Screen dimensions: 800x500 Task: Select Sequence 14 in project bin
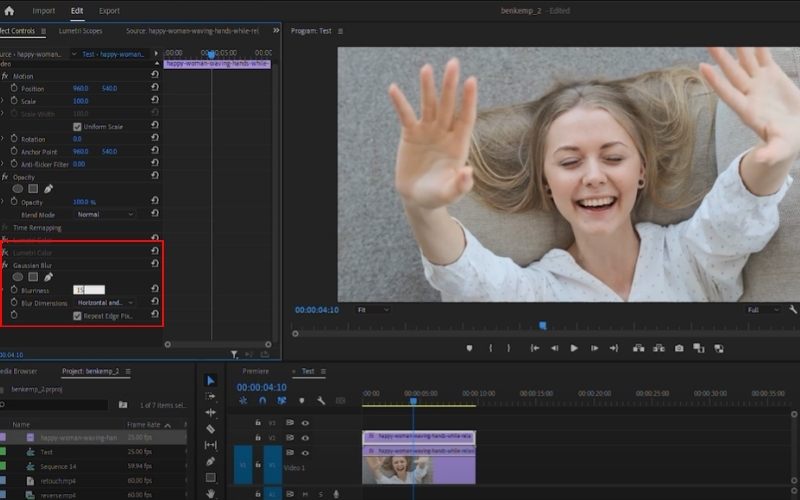[57, 466]
